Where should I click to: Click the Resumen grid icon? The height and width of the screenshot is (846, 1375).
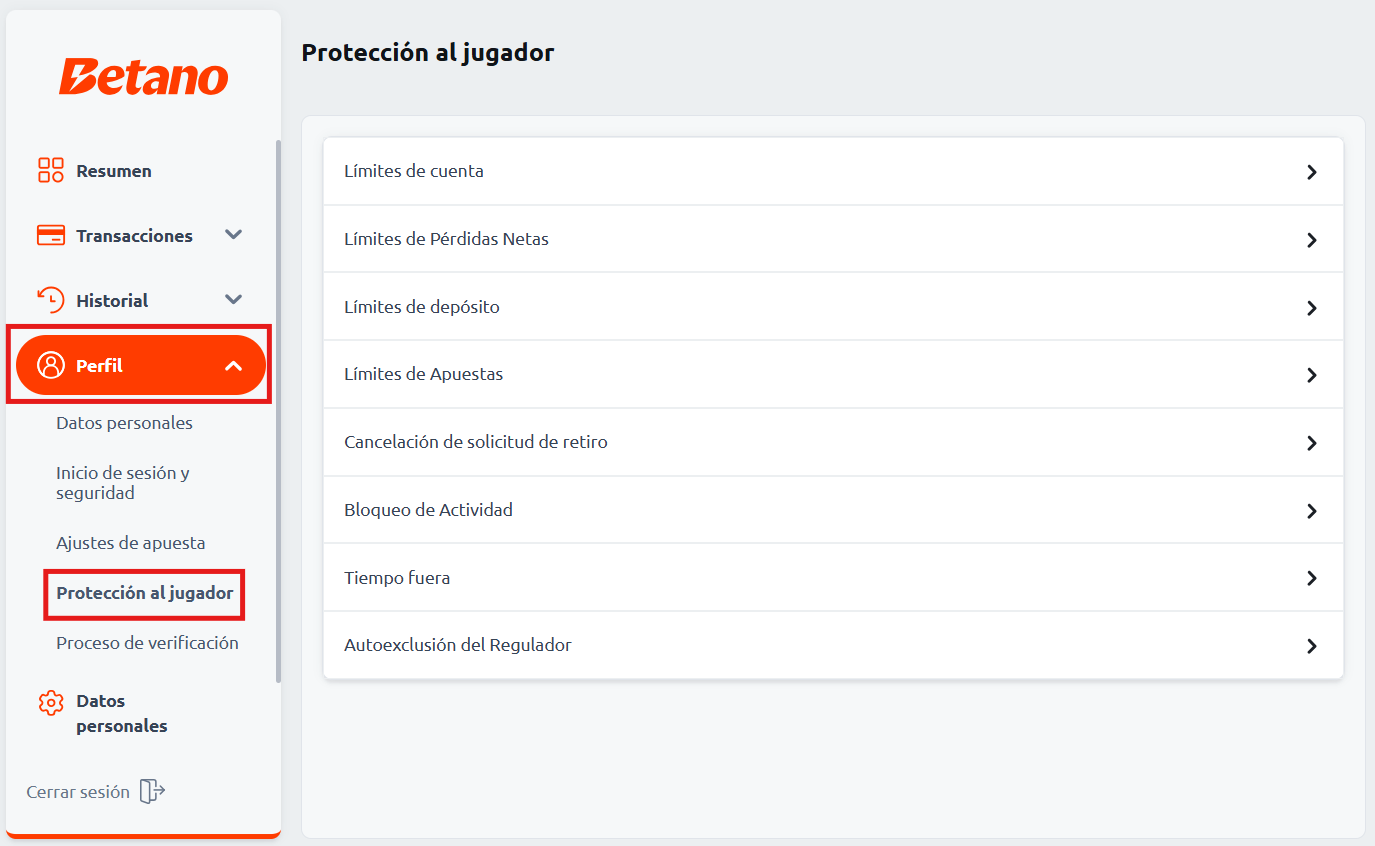[x=51, y=170]
